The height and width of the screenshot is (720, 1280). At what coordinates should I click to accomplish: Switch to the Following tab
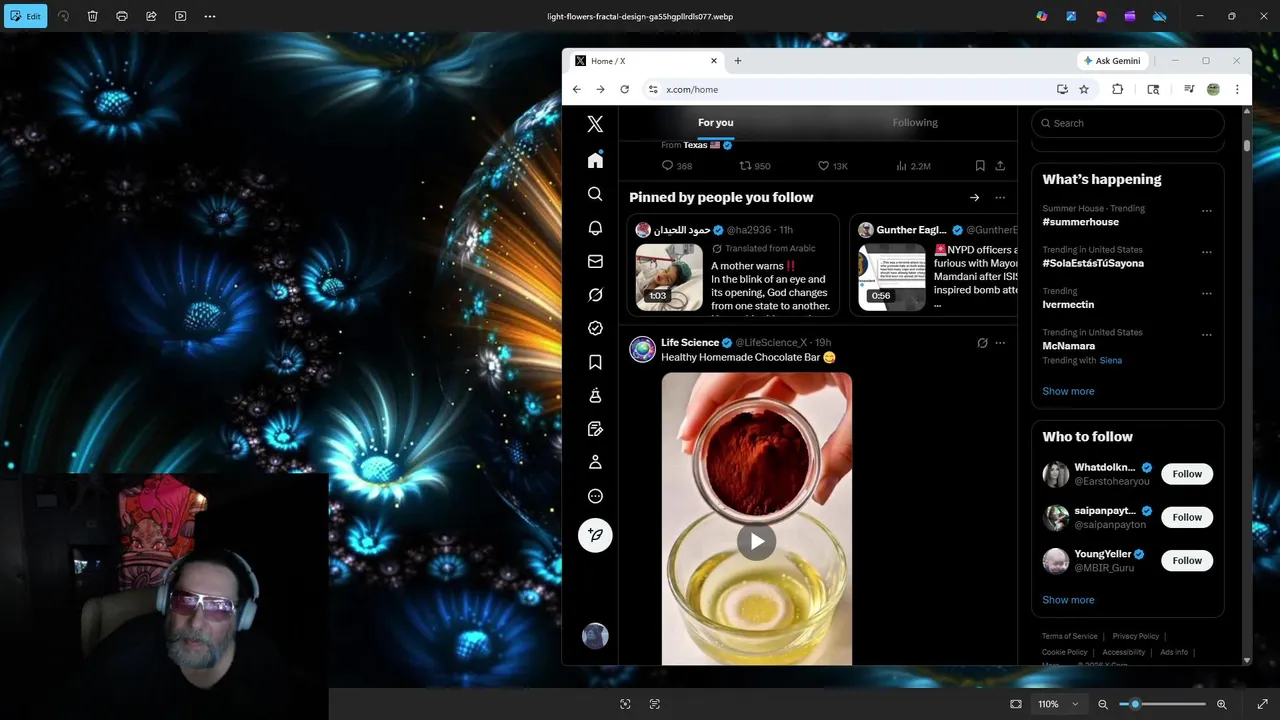point(915,122)
